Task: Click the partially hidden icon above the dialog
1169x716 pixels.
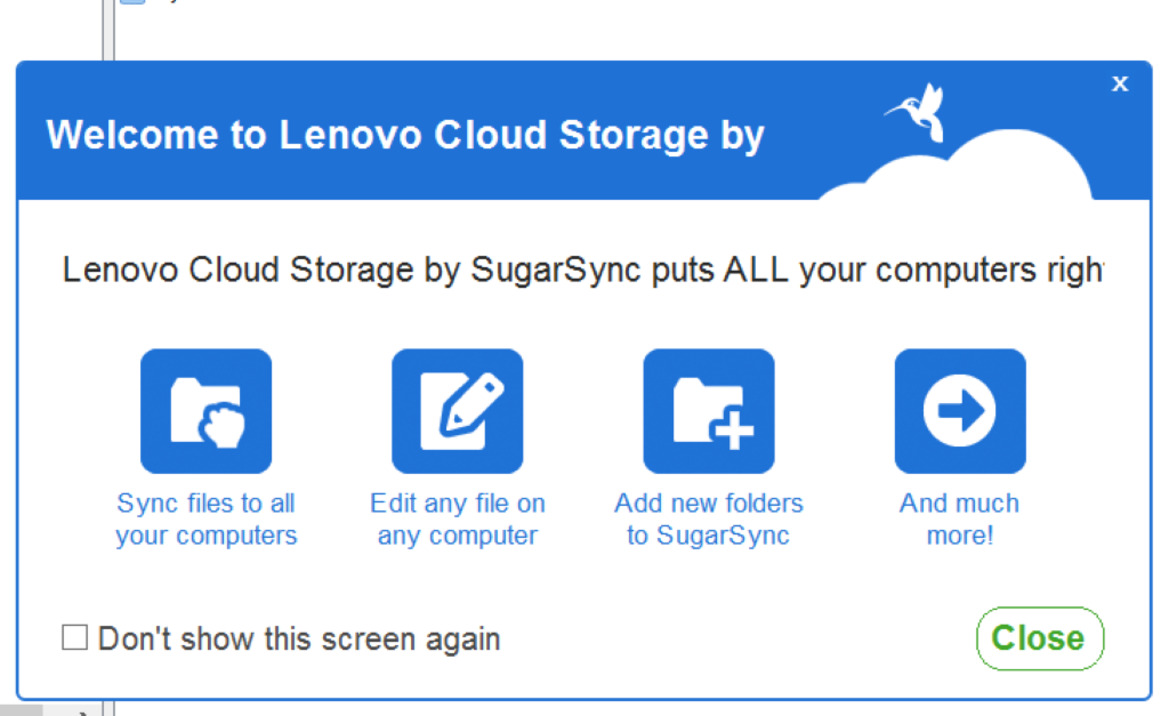Action: (x=133, y=2)
